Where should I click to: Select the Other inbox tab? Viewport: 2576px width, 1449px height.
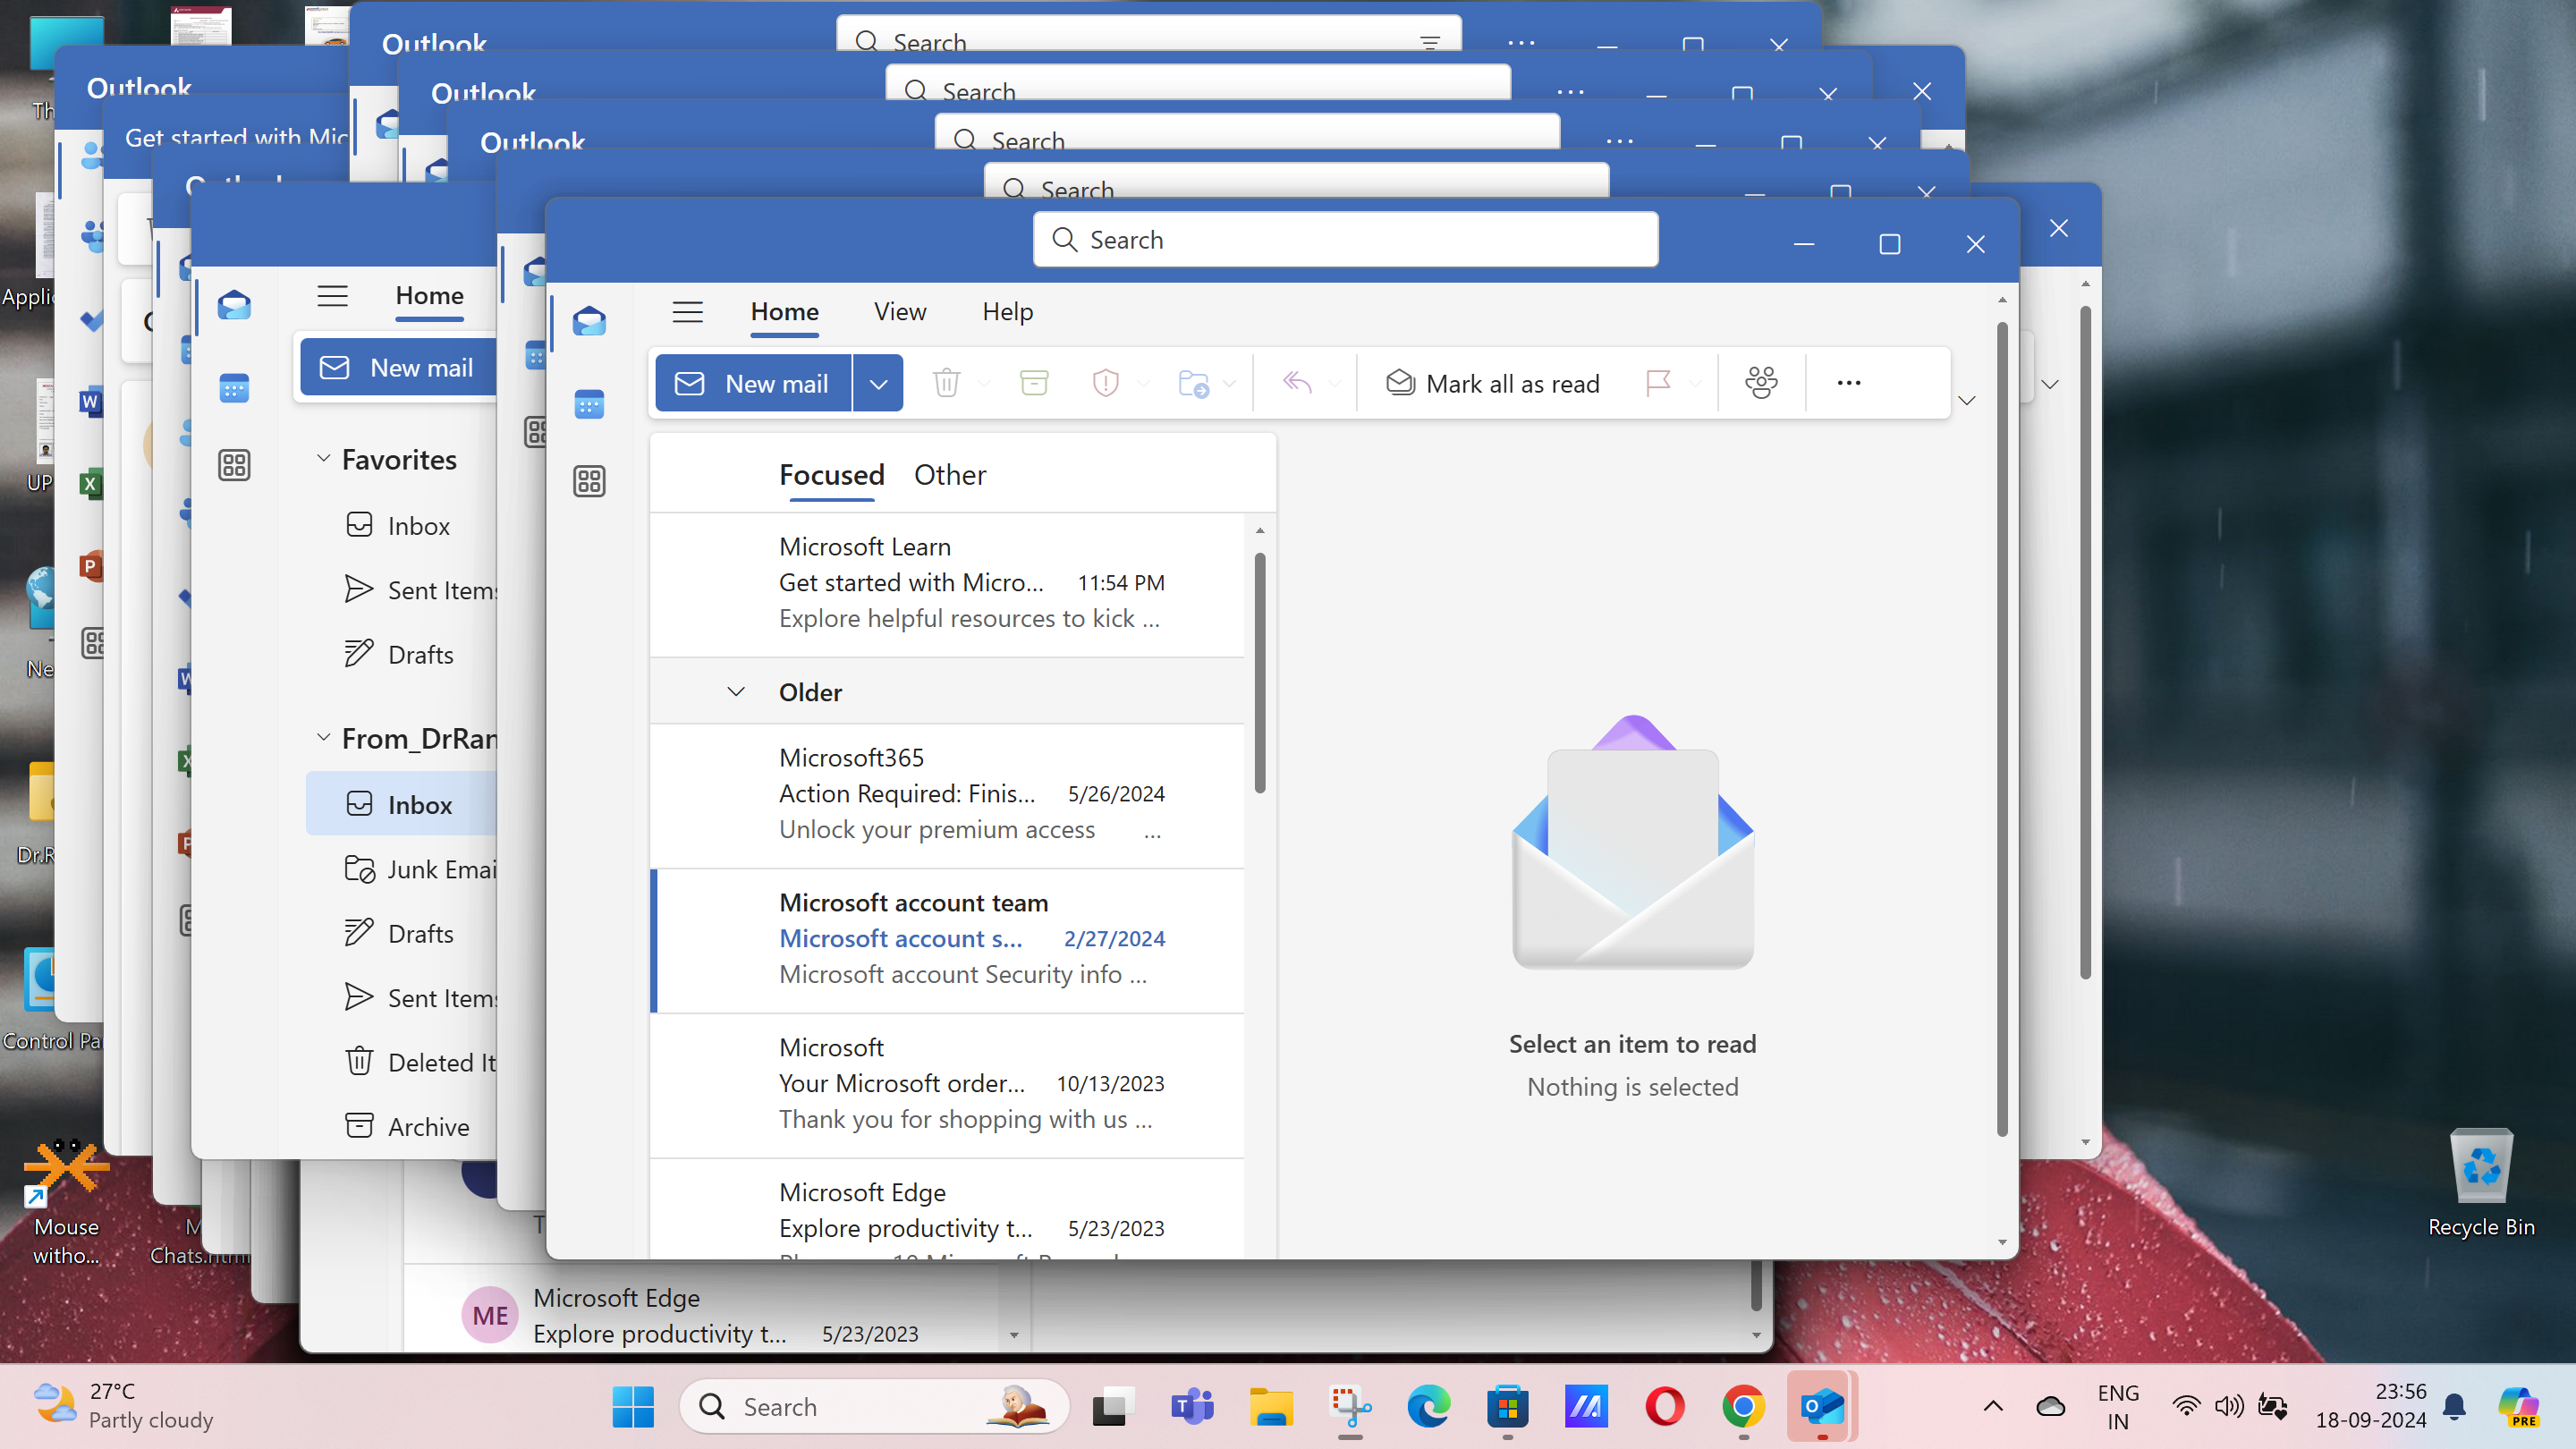click(x=950, y=475)
